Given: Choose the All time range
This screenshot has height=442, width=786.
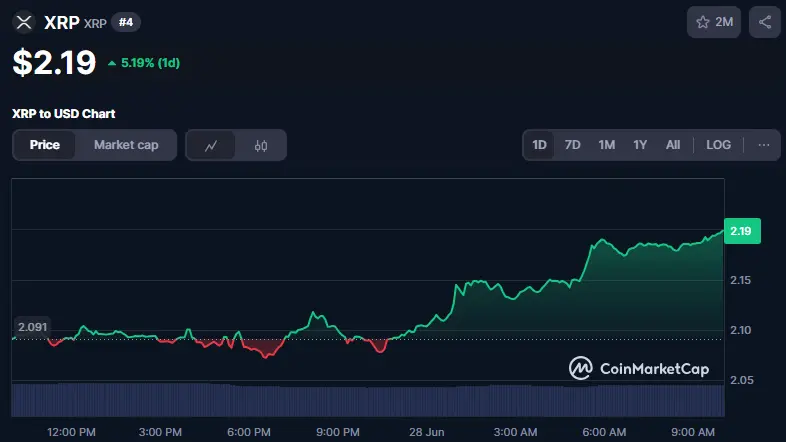Looking at the screenshot, I should click(x=673, y=145).
